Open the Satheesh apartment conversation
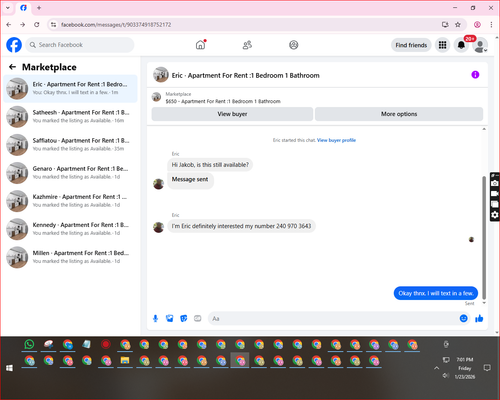This screenshot has width=500, height=400. pos(70,117)
